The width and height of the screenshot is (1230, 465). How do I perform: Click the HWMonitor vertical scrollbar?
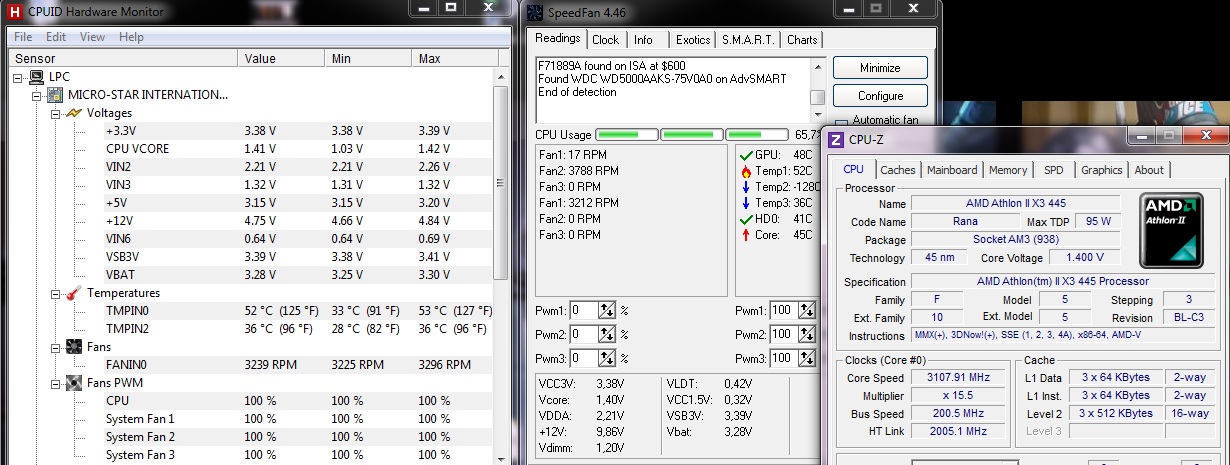[x=501, y=270]
